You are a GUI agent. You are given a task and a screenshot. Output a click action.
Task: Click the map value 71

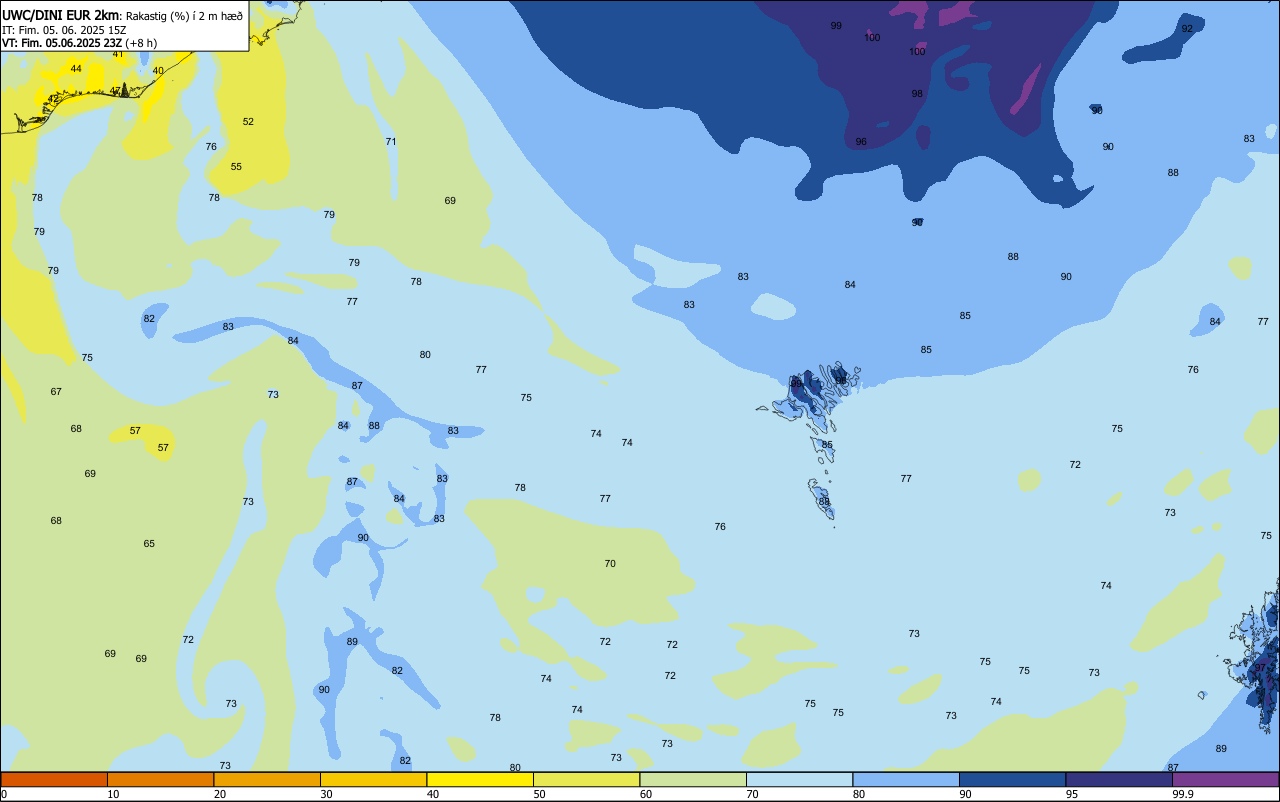391,142
